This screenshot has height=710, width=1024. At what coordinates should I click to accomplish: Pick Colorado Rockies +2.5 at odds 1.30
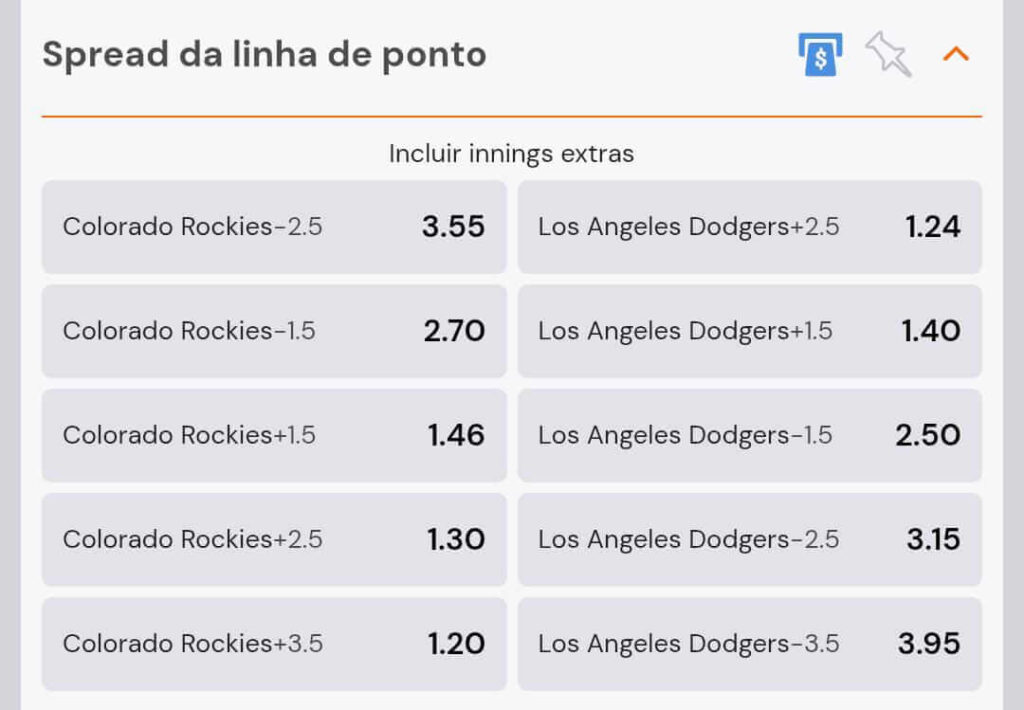273,539
